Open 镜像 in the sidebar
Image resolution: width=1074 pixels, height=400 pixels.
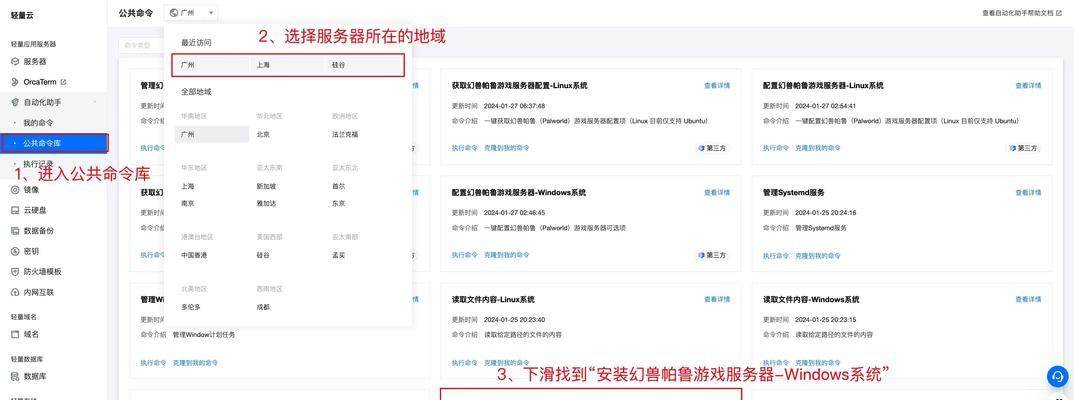[x=30, y=190]
